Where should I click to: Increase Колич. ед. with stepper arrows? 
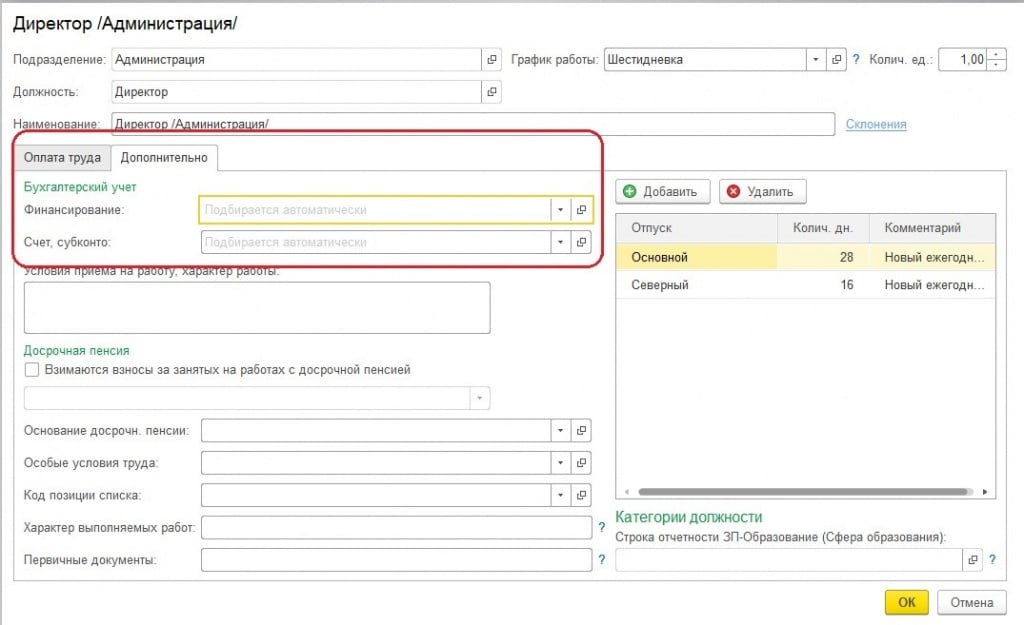click(x=996, y=55)
